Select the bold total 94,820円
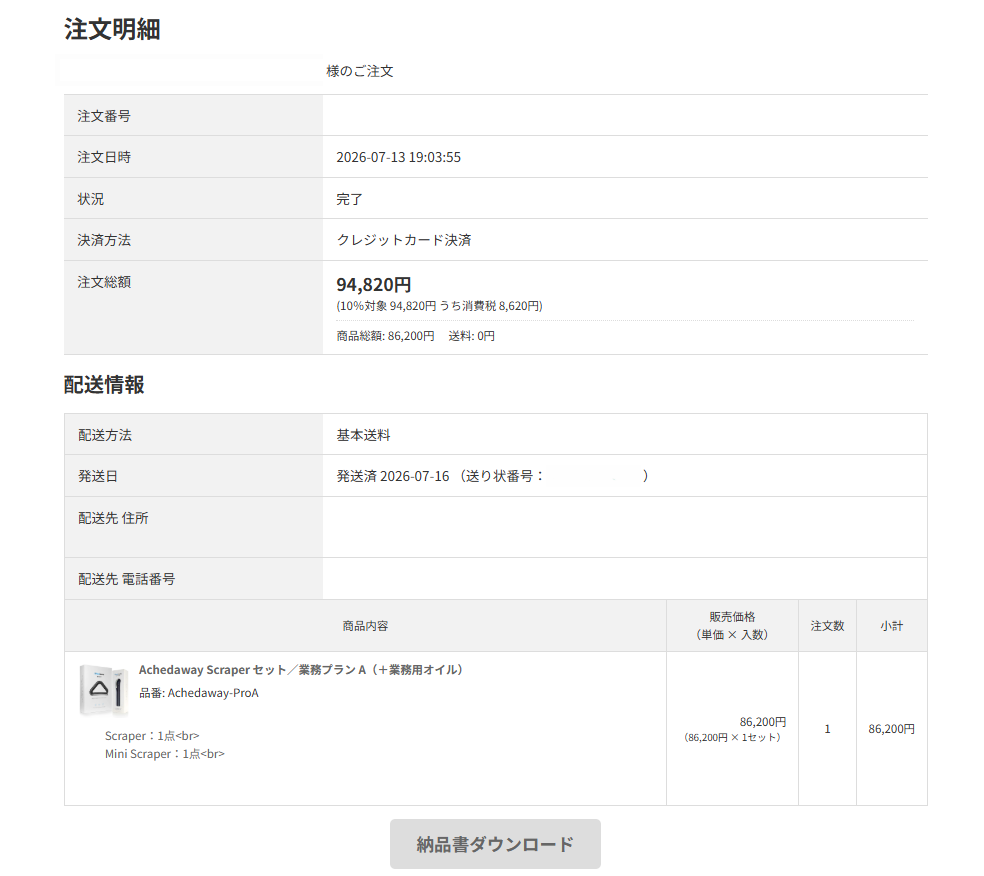The image size is (984, 876). click(x=373, y=284)
